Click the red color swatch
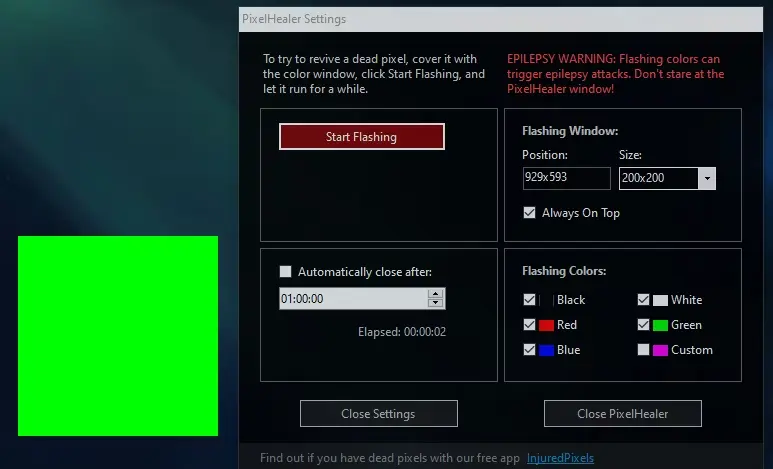 click(x=546, y=325)
